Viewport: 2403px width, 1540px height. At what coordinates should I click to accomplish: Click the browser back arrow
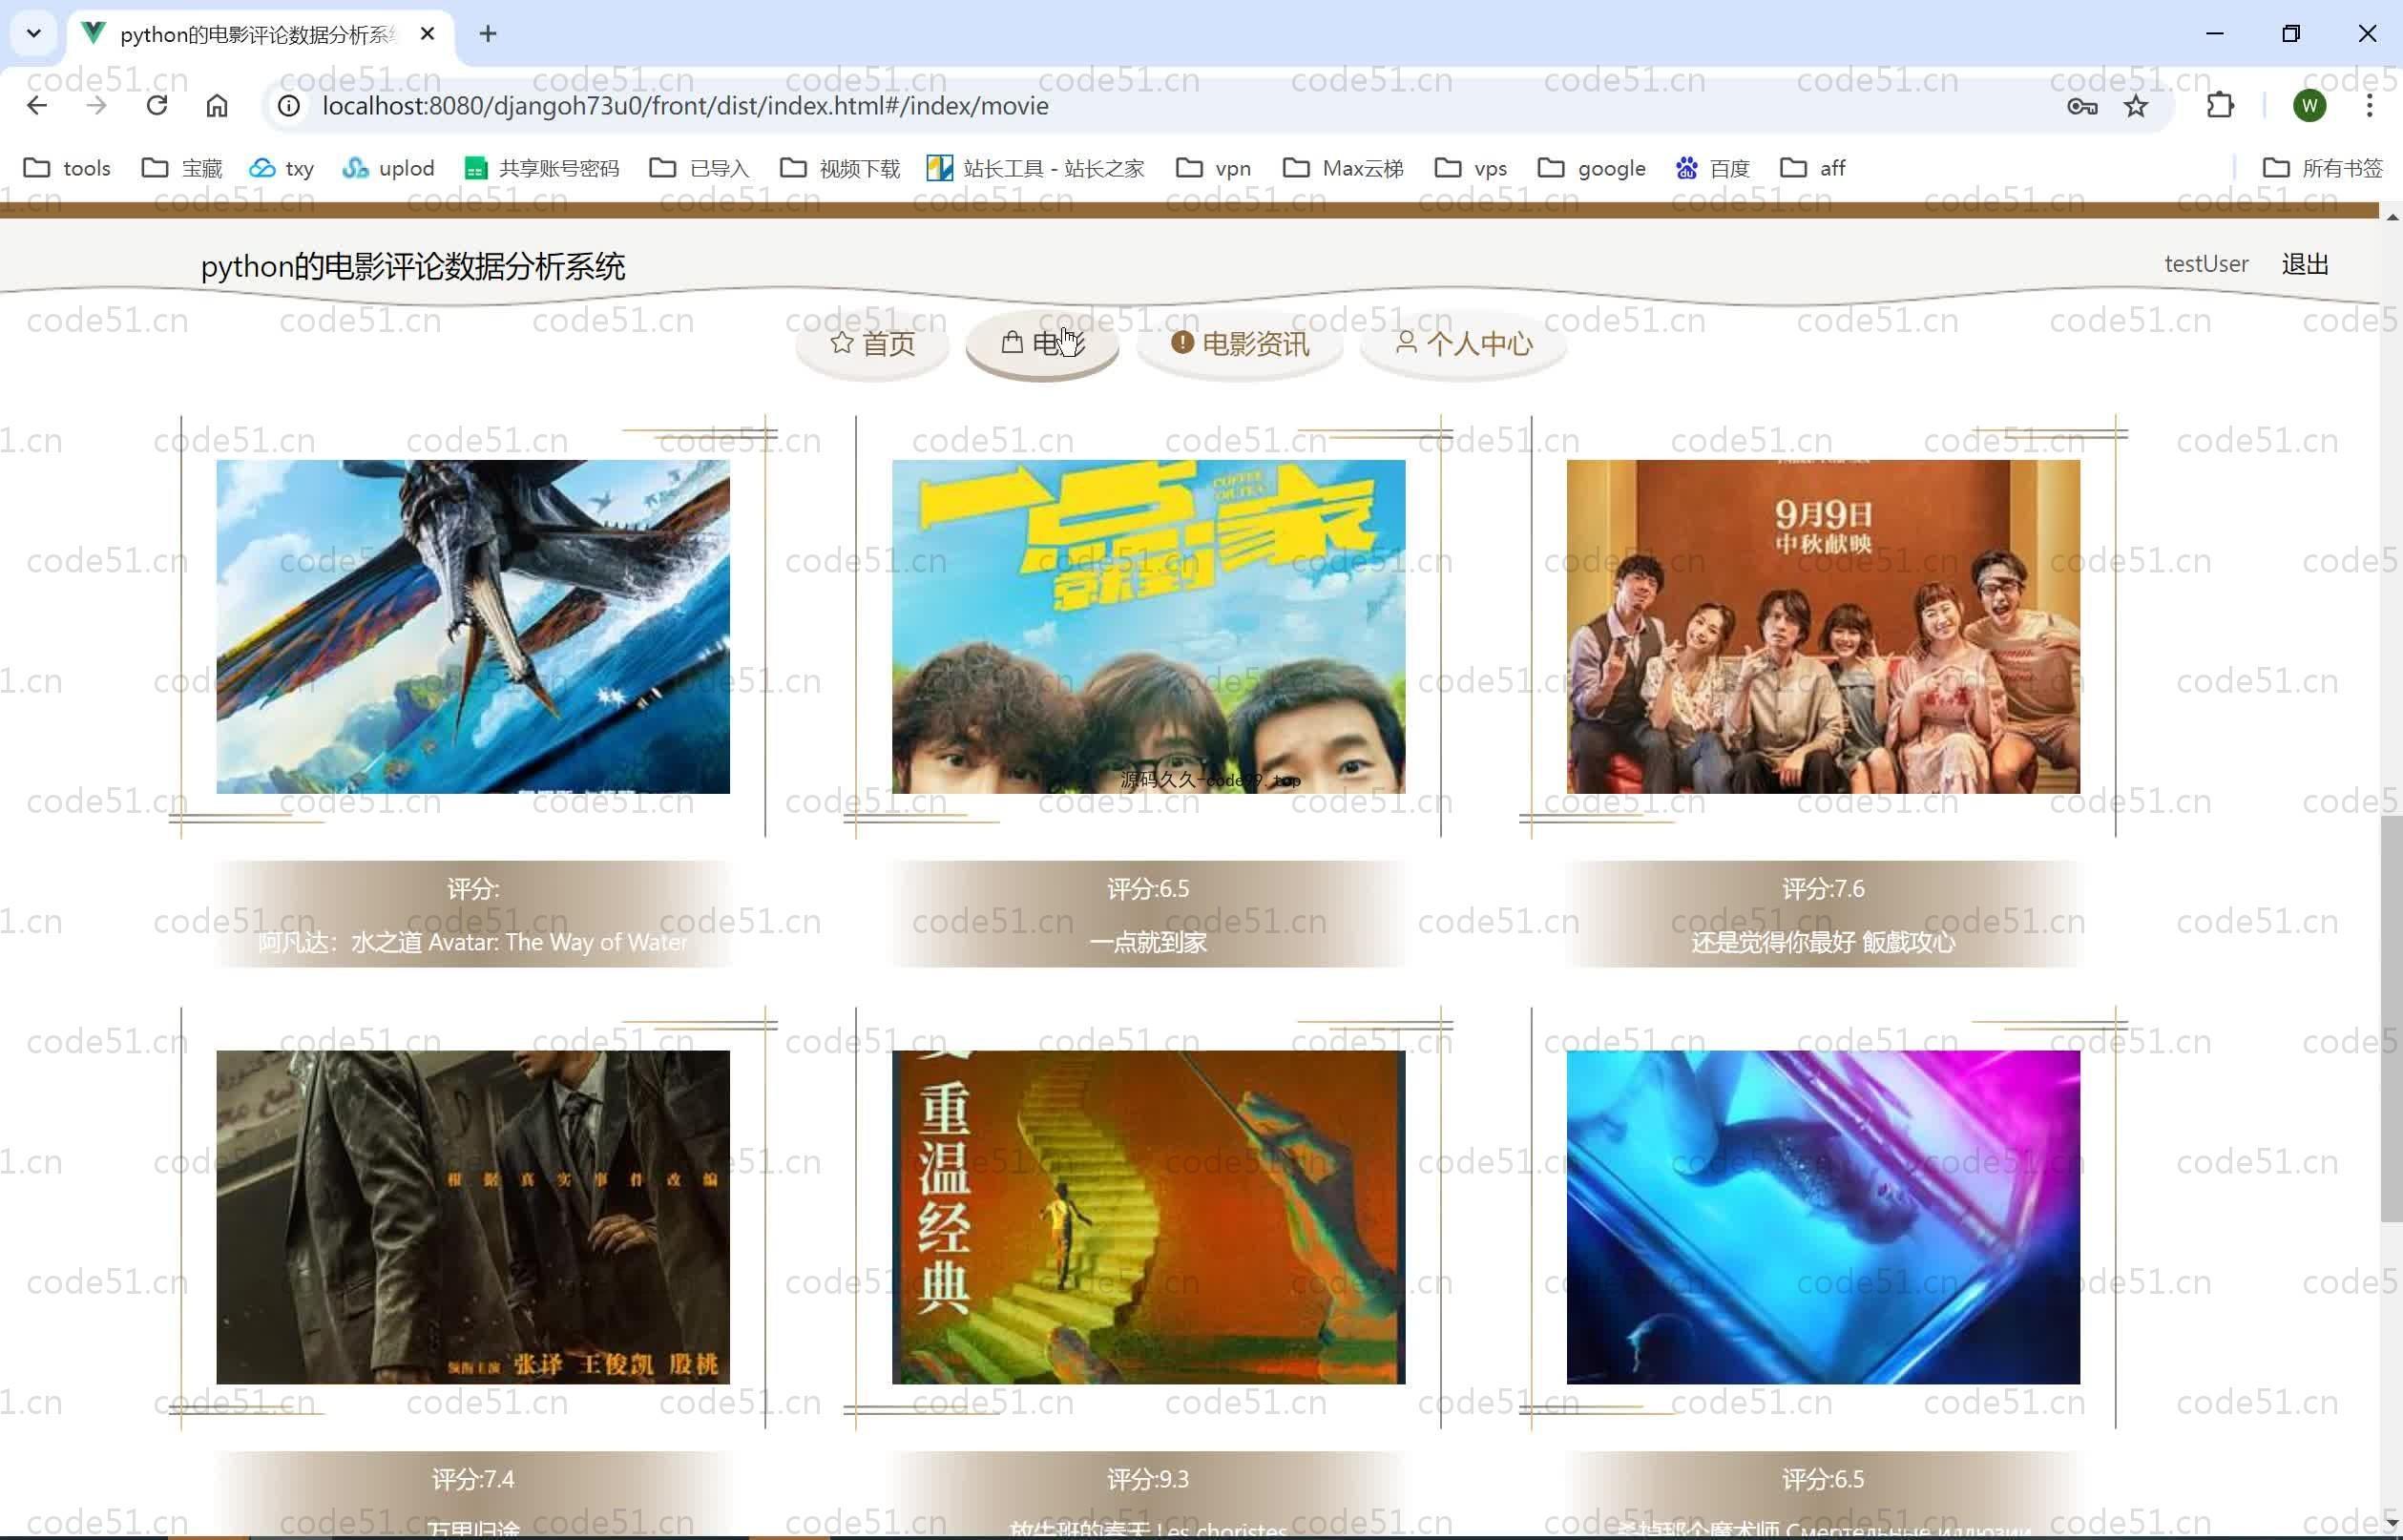37,106
